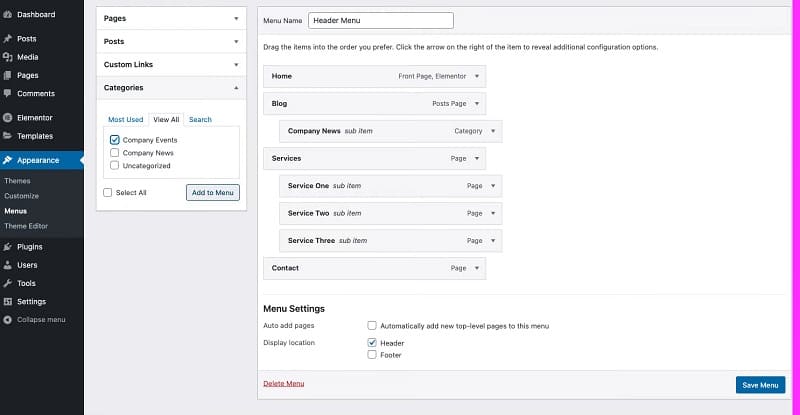Click the Delete Menu link
Viewport: 800px width, 415px height.
pos(284,383)
